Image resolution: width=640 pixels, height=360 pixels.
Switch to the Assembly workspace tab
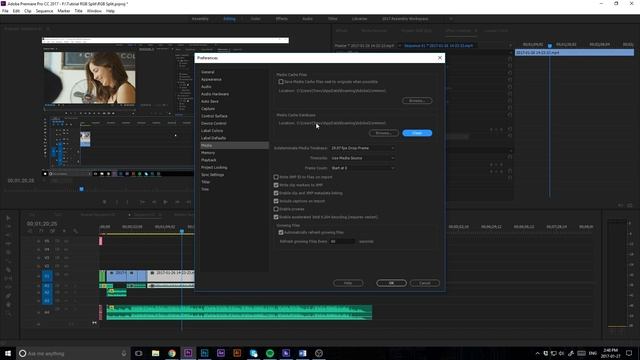pyautogui.click(x=200, y=19)
